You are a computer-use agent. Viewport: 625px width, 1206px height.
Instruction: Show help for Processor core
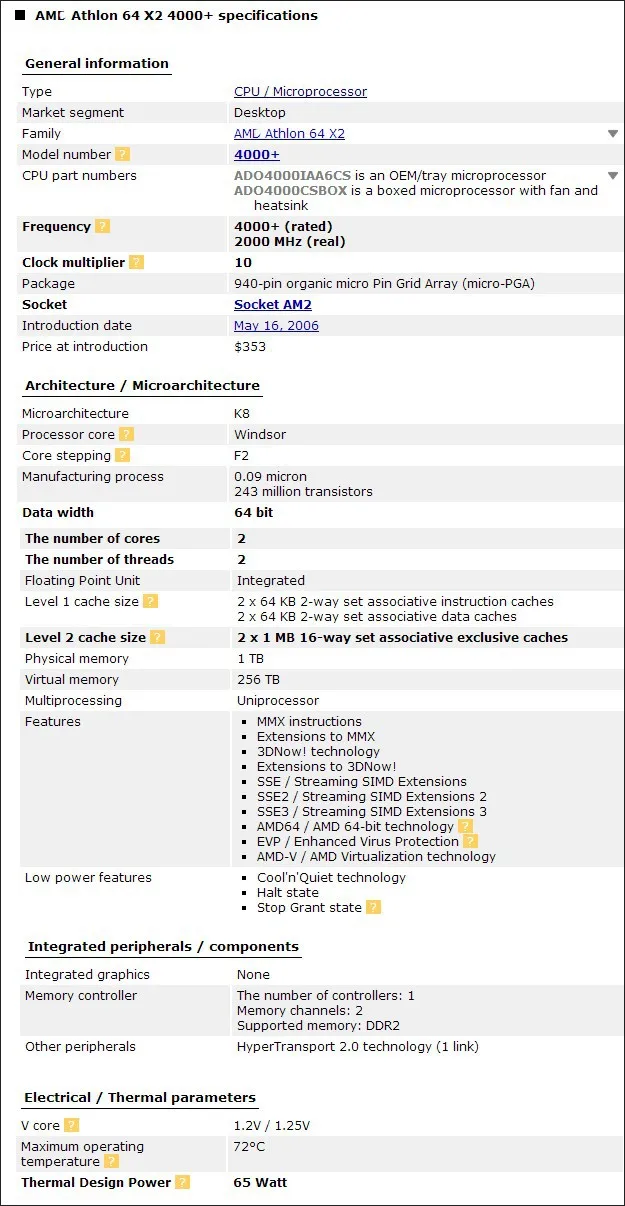[x=126, y=434]
